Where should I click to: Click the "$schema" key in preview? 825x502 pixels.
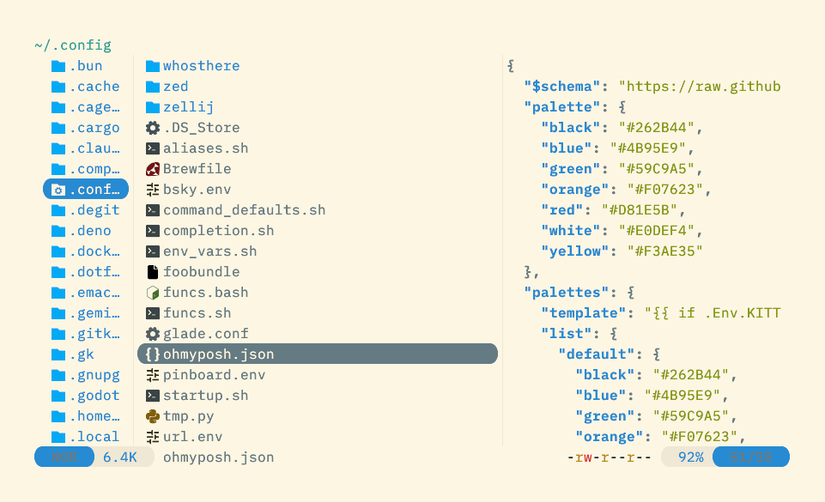click(x=562, y=86)
